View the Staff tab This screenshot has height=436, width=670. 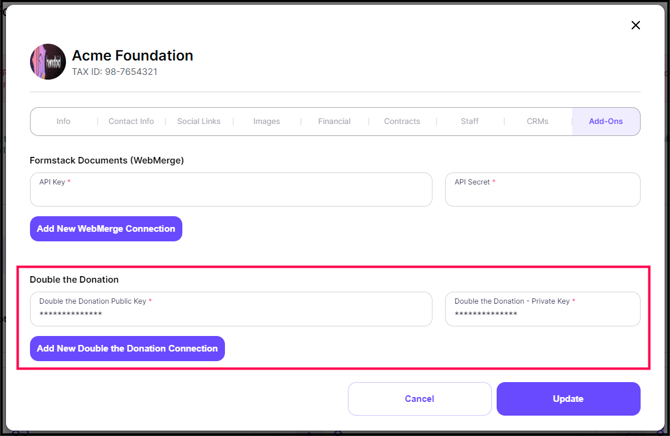(x=469, y=122)
